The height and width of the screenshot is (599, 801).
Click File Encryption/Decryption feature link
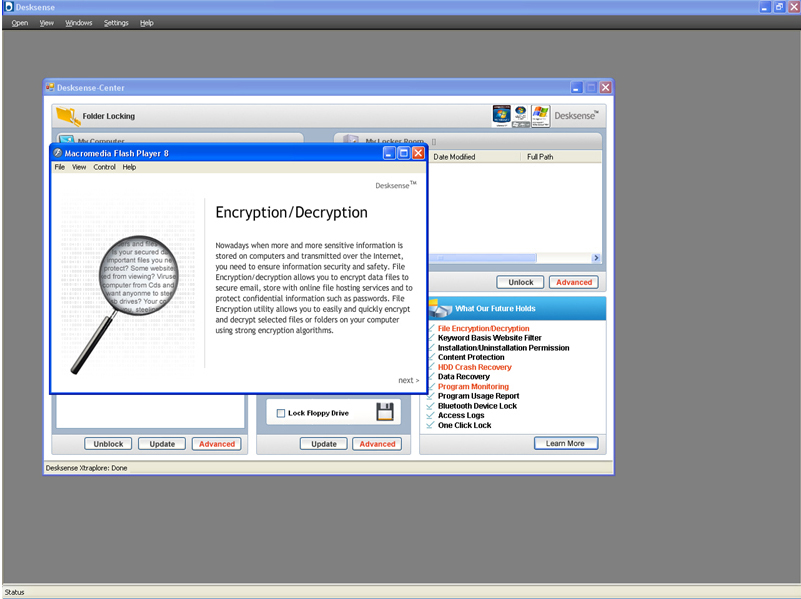483,328
